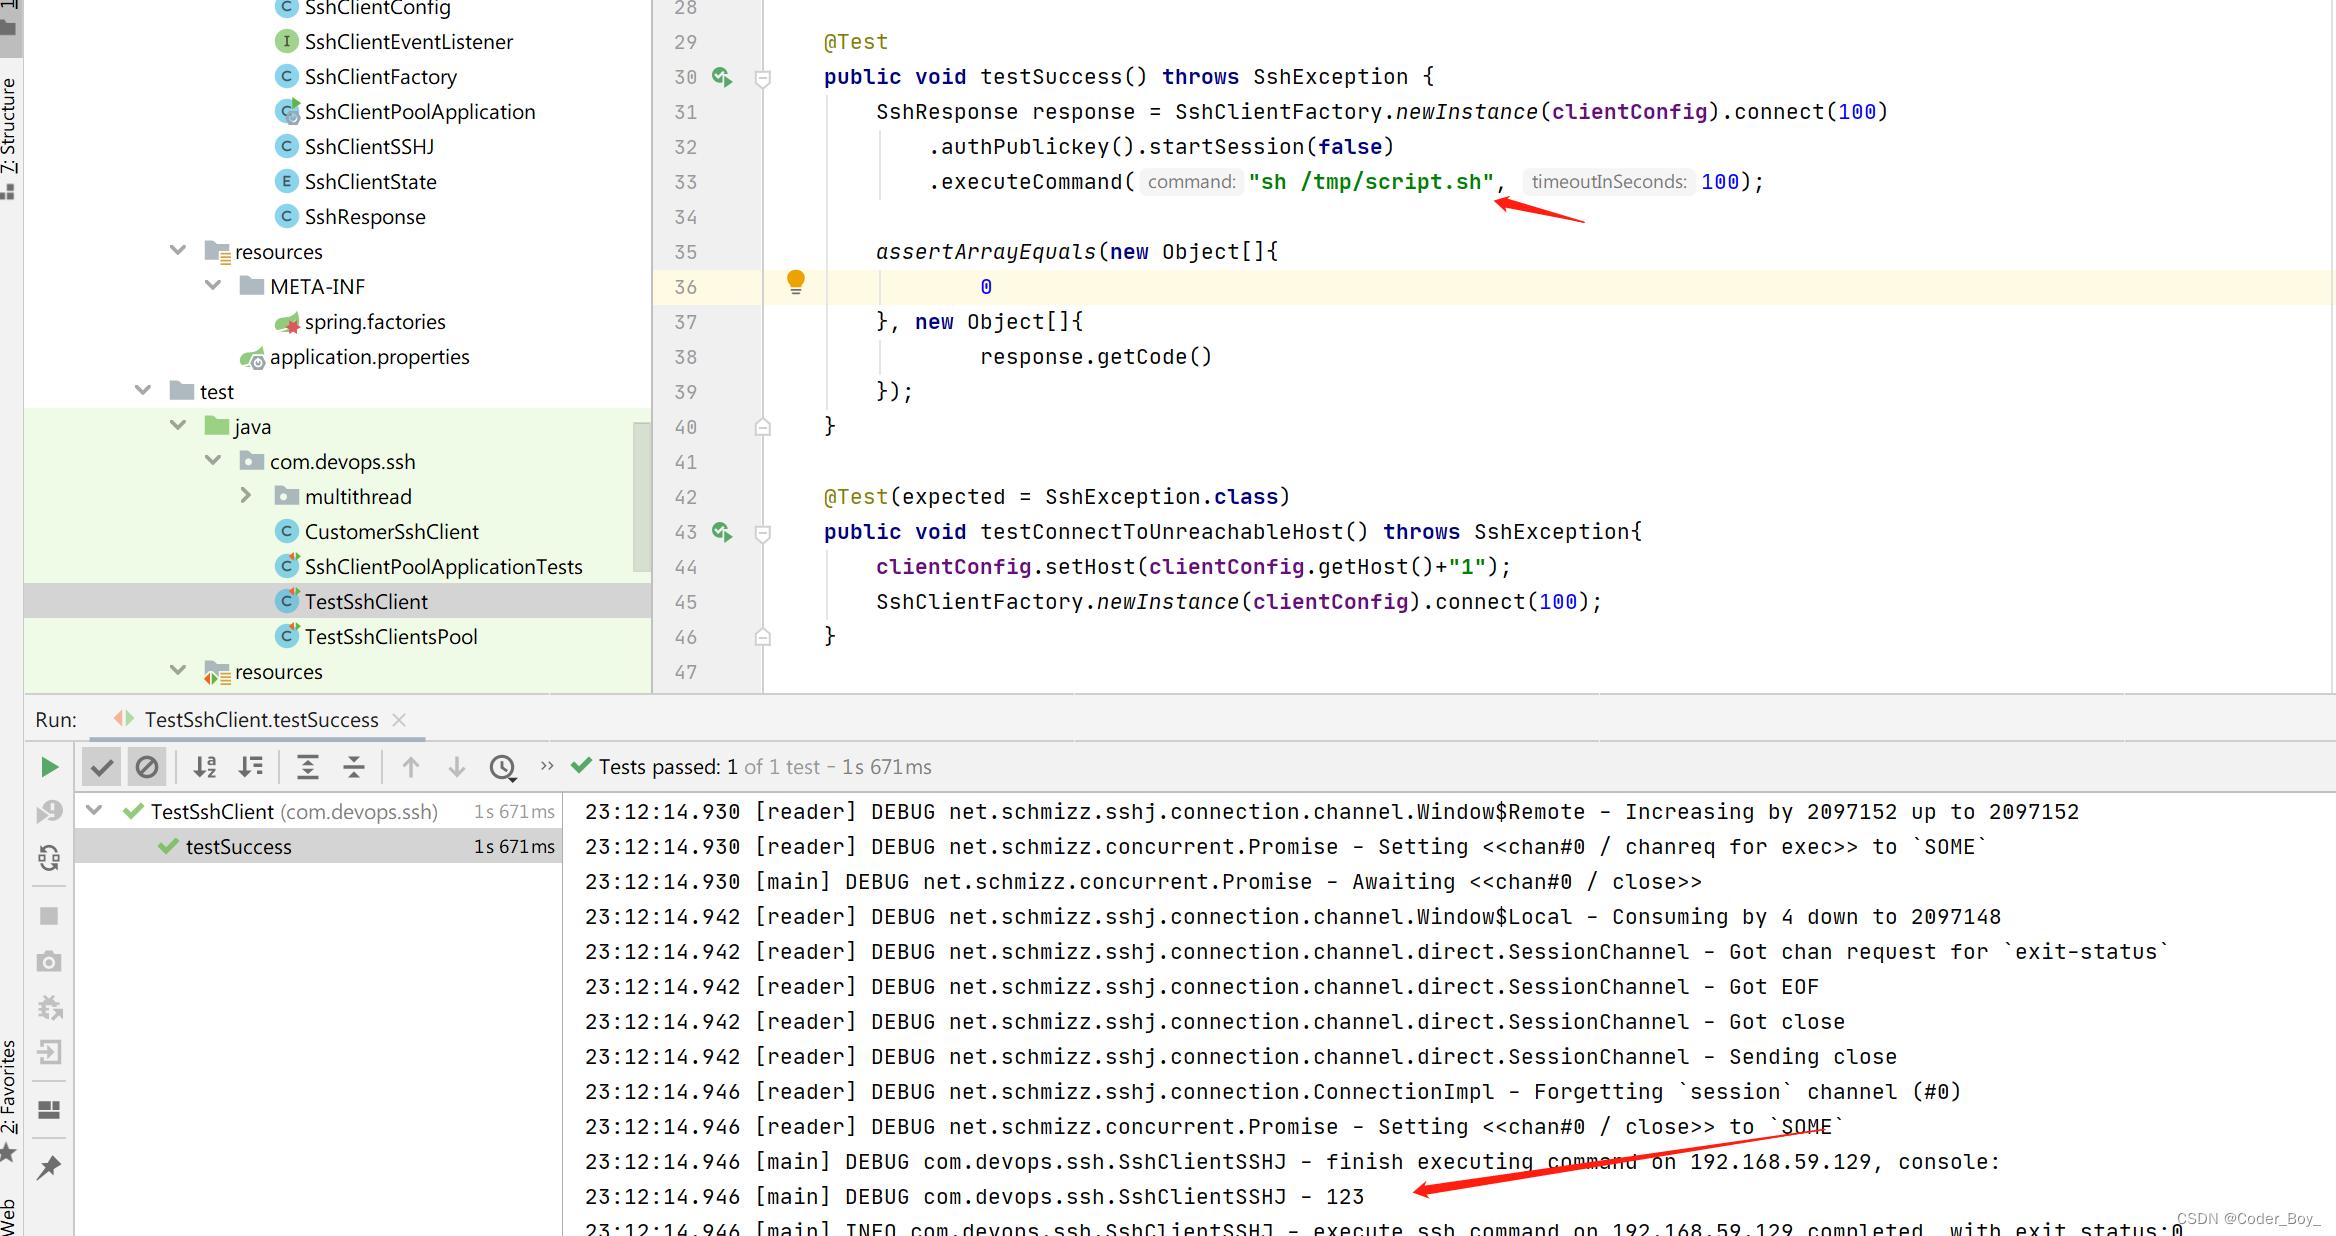Click the restore layout icon in Run sidebar
The image size is (2336, 1236).
[49, 1109]
